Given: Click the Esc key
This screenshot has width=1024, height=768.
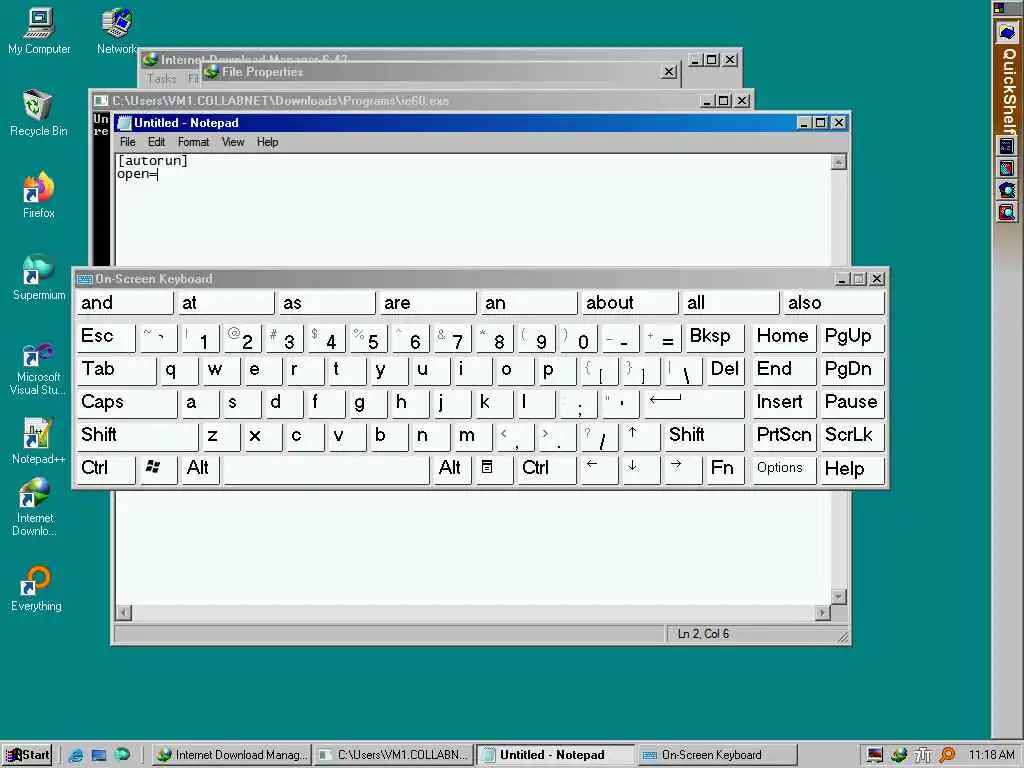Looking at the screenshot, I should (x=105, y=336).
